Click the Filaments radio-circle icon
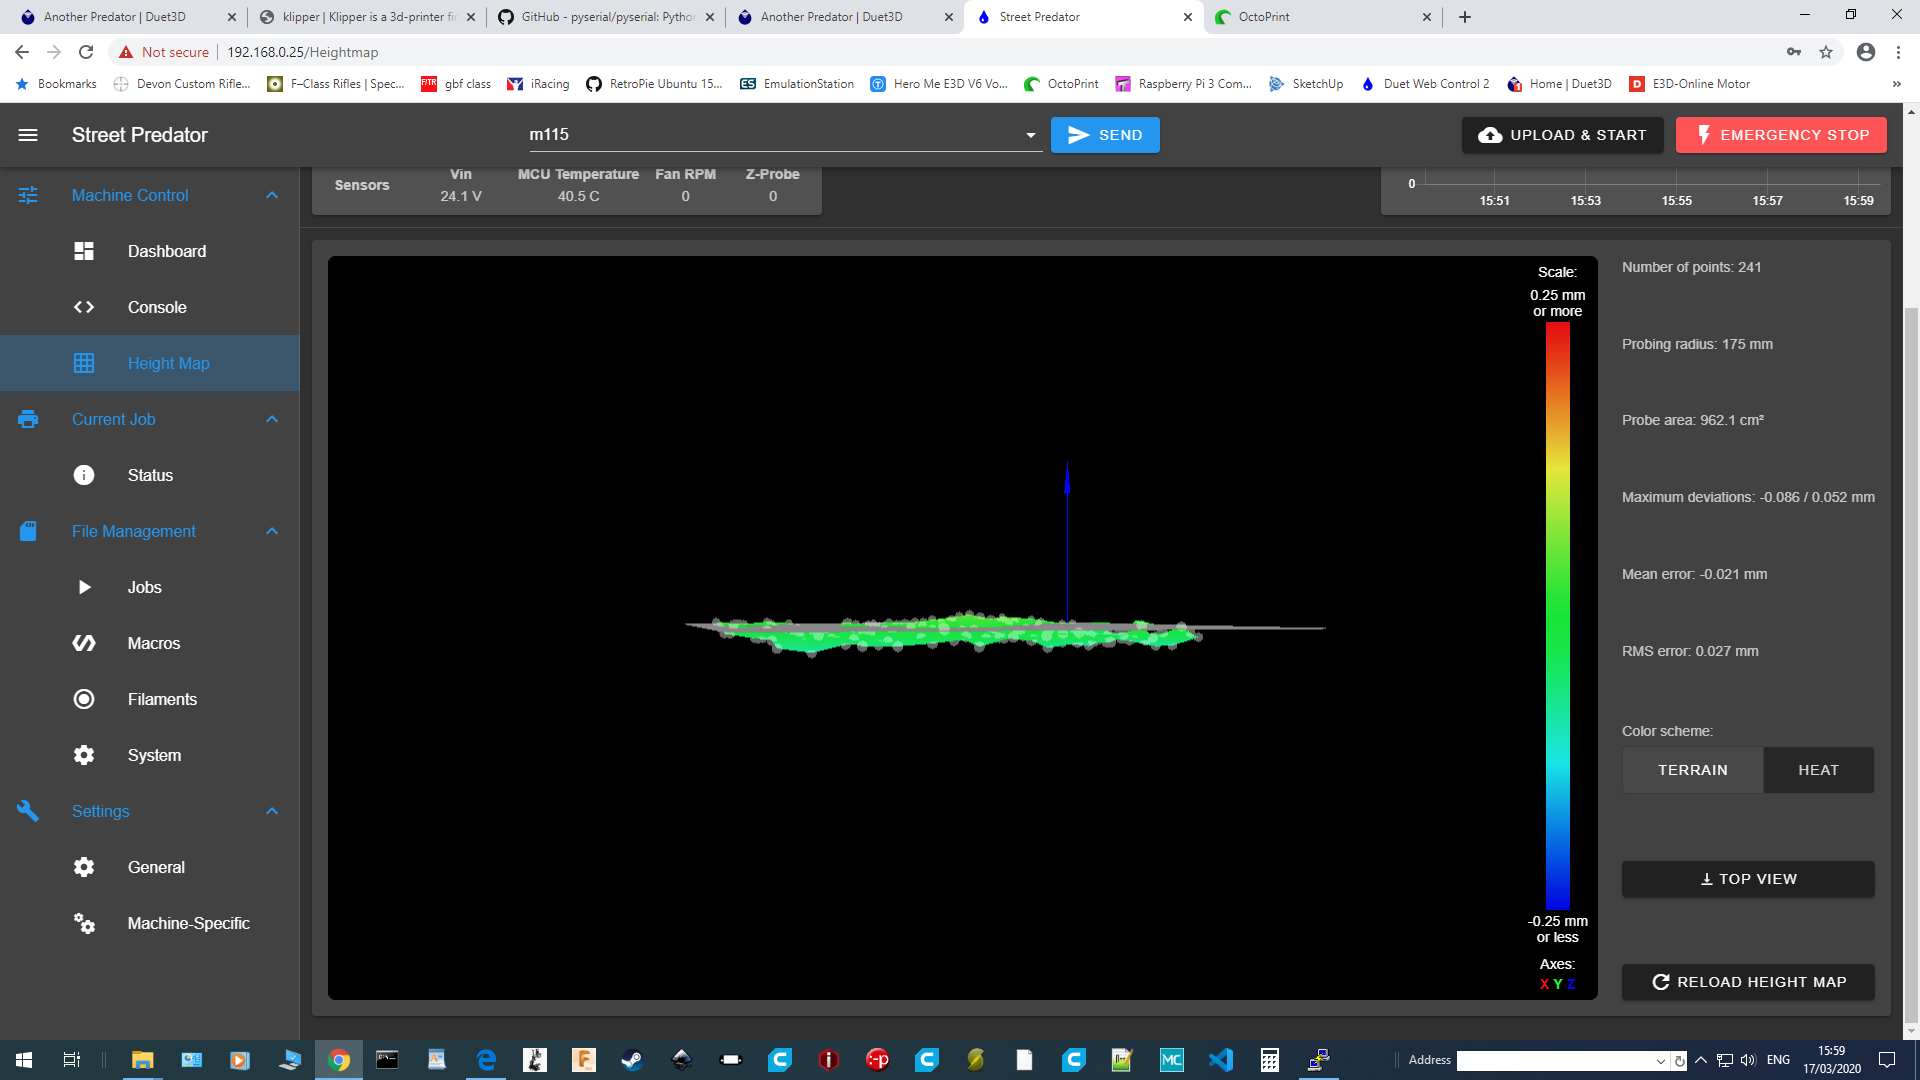 [84, 699]
